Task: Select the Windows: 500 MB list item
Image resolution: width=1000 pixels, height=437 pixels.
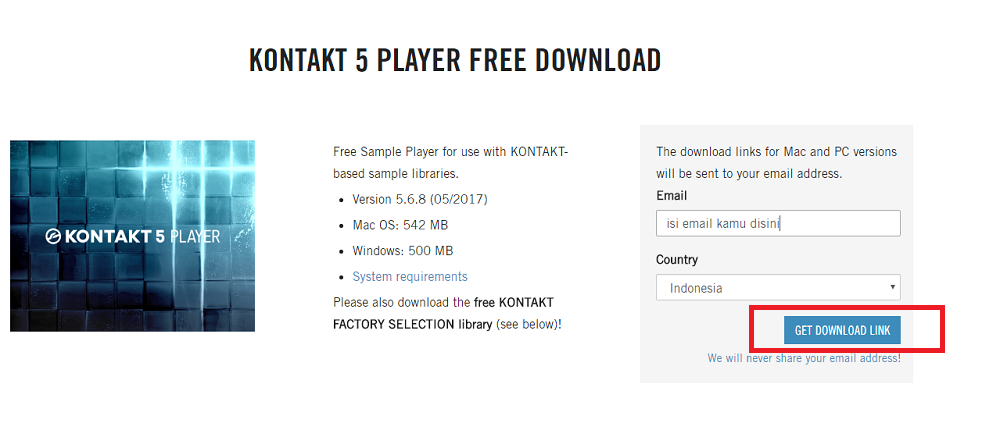Action: 402,251
